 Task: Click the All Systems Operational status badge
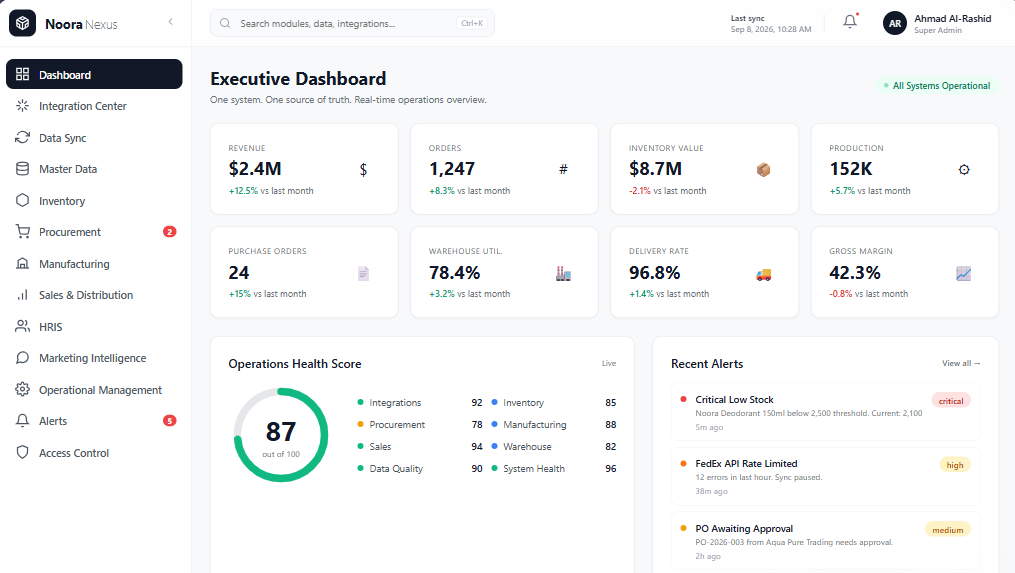pos(937,85)
